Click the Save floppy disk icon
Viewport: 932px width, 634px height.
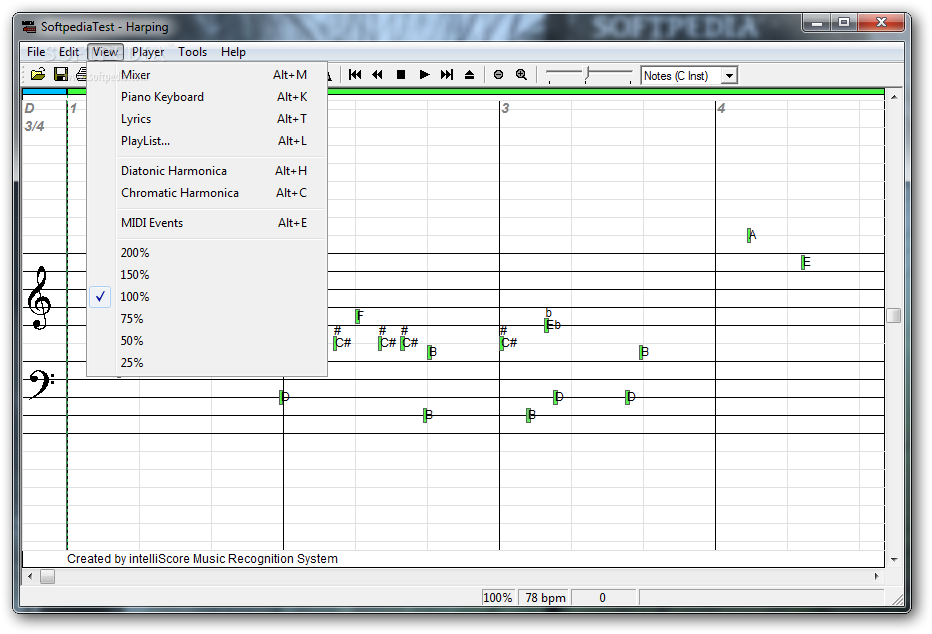pyautogui.click(x=61, y=74)
